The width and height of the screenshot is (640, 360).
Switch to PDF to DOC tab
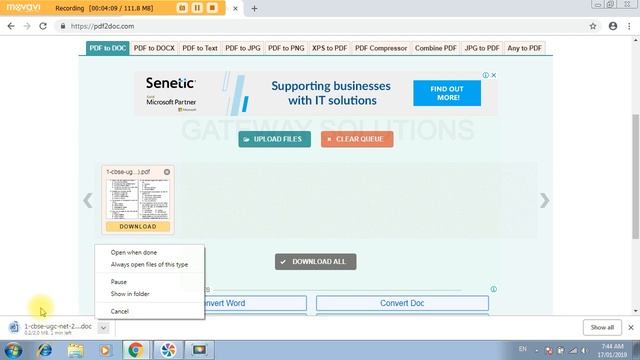pyautogui.click(x=108, y=48)
